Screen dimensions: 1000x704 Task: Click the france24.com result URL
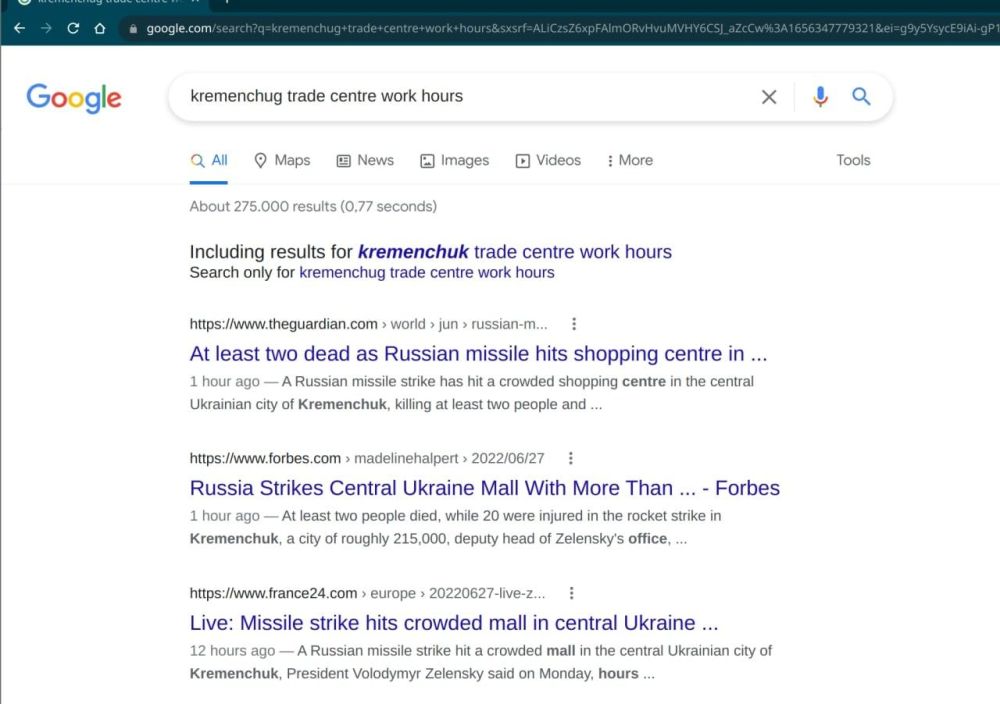[x=367, y=593]
